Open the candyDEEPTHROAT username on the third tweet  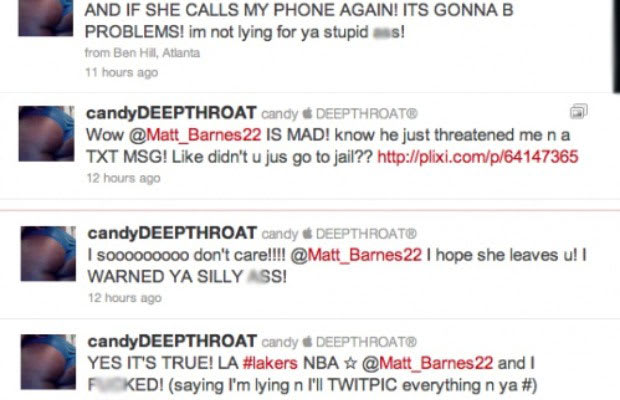(172, 233)
